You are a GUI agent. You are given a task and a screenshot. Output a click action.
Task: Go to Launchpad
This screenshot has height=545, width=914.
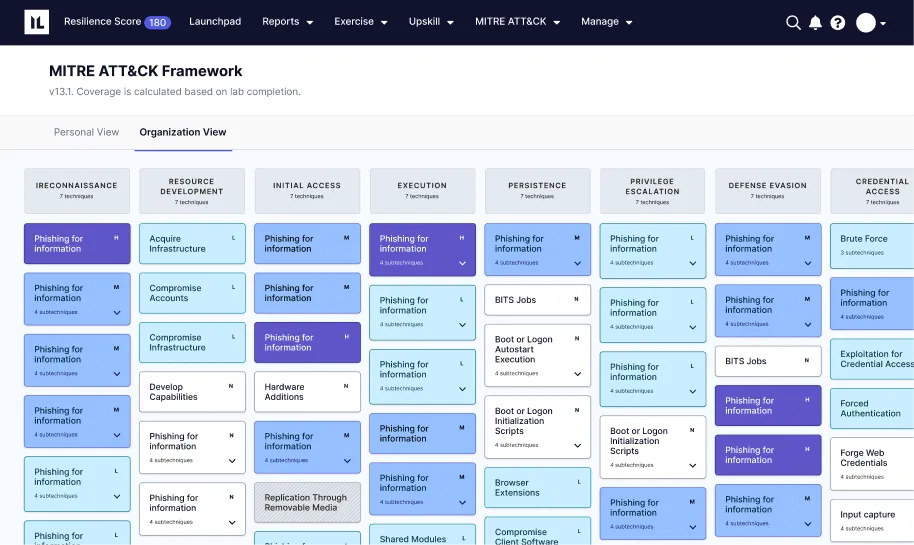[x=215, y=22]
